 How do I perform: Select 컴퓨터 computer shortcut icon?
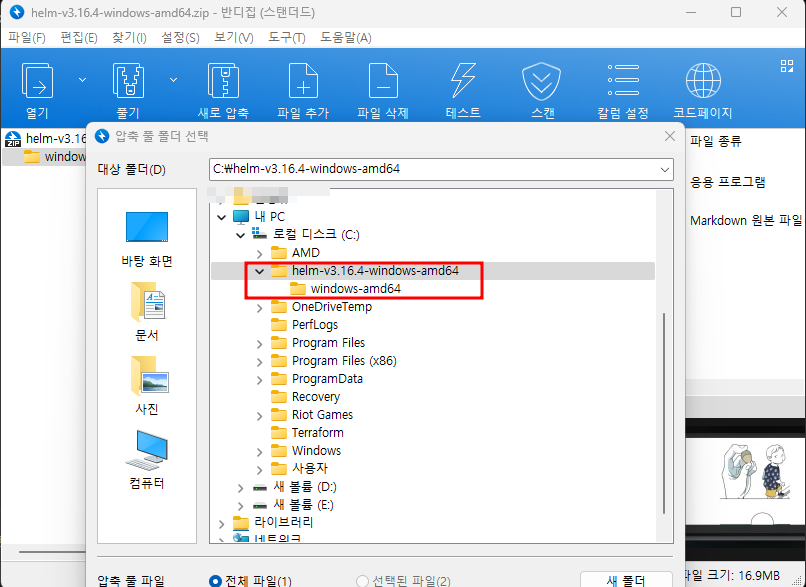click(x=146, y=450)
